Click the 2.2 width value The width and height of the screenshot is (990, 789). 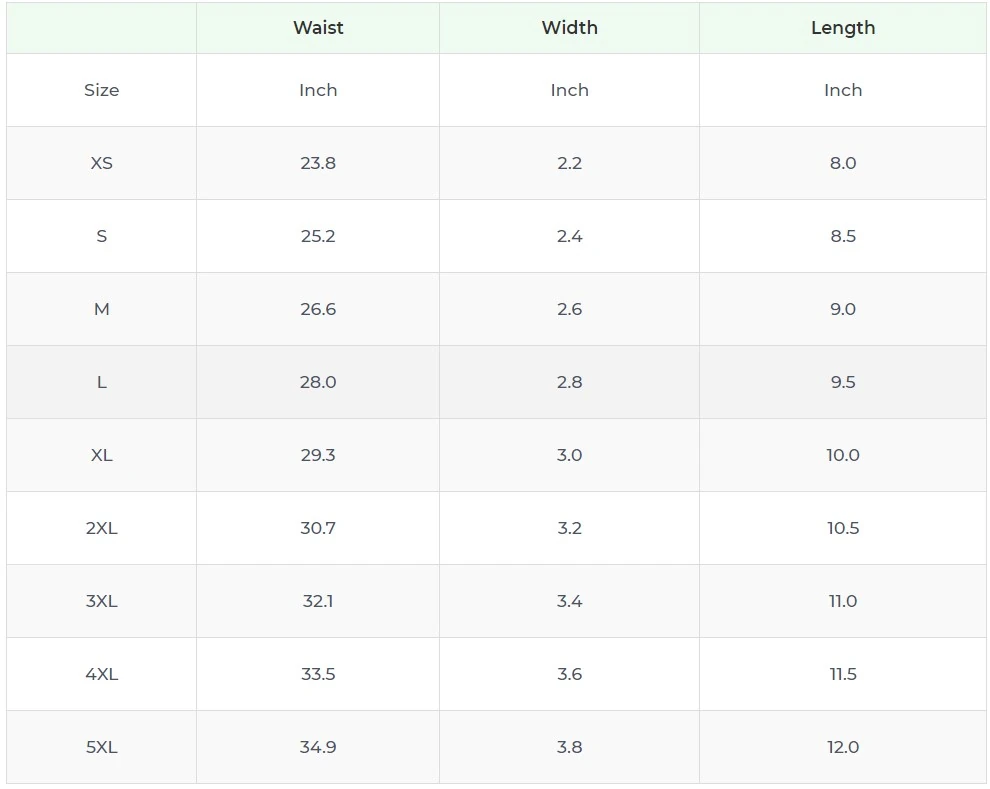tap(569, 163)
